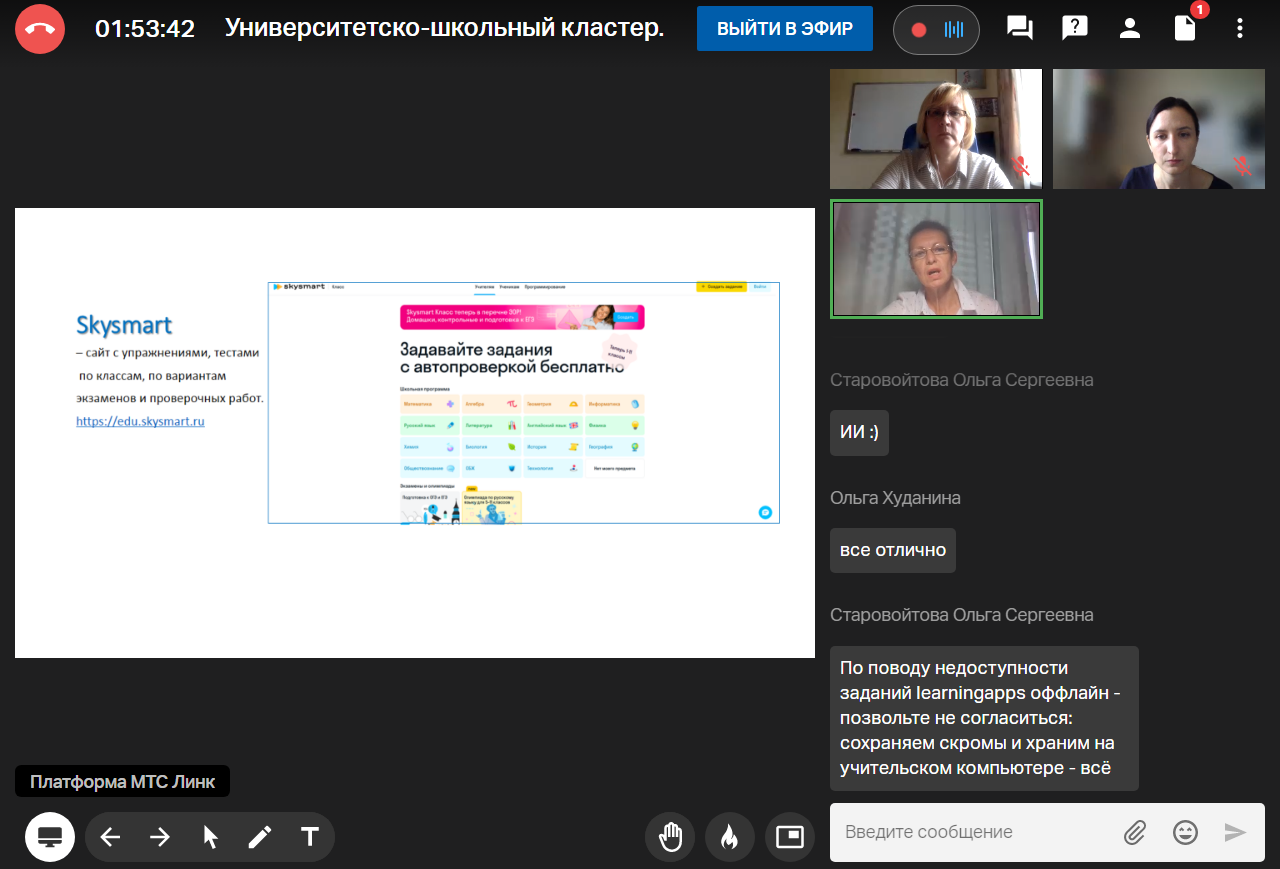This screenshot has height=869, width=1280.
Task: Toggle the recording indicator button
Action: point(936,29)
